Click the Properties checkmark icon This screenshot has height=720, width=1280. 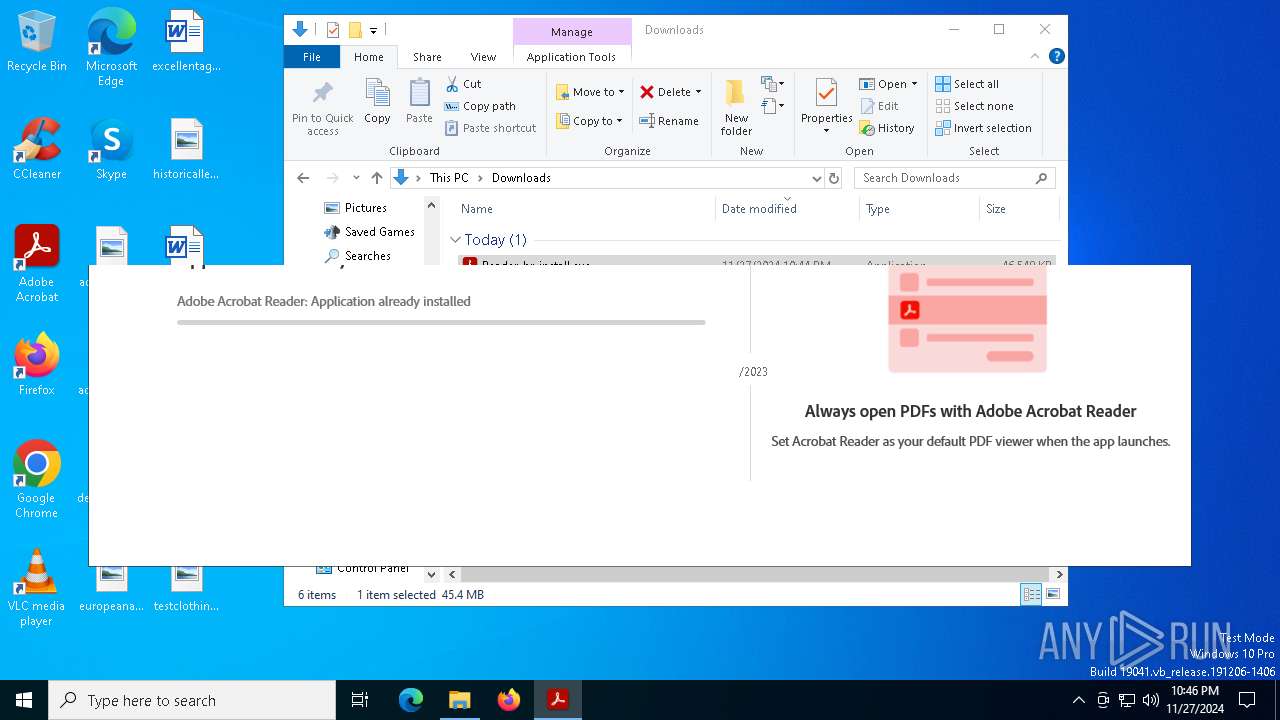pyautogui.click(x=826, y=93)
